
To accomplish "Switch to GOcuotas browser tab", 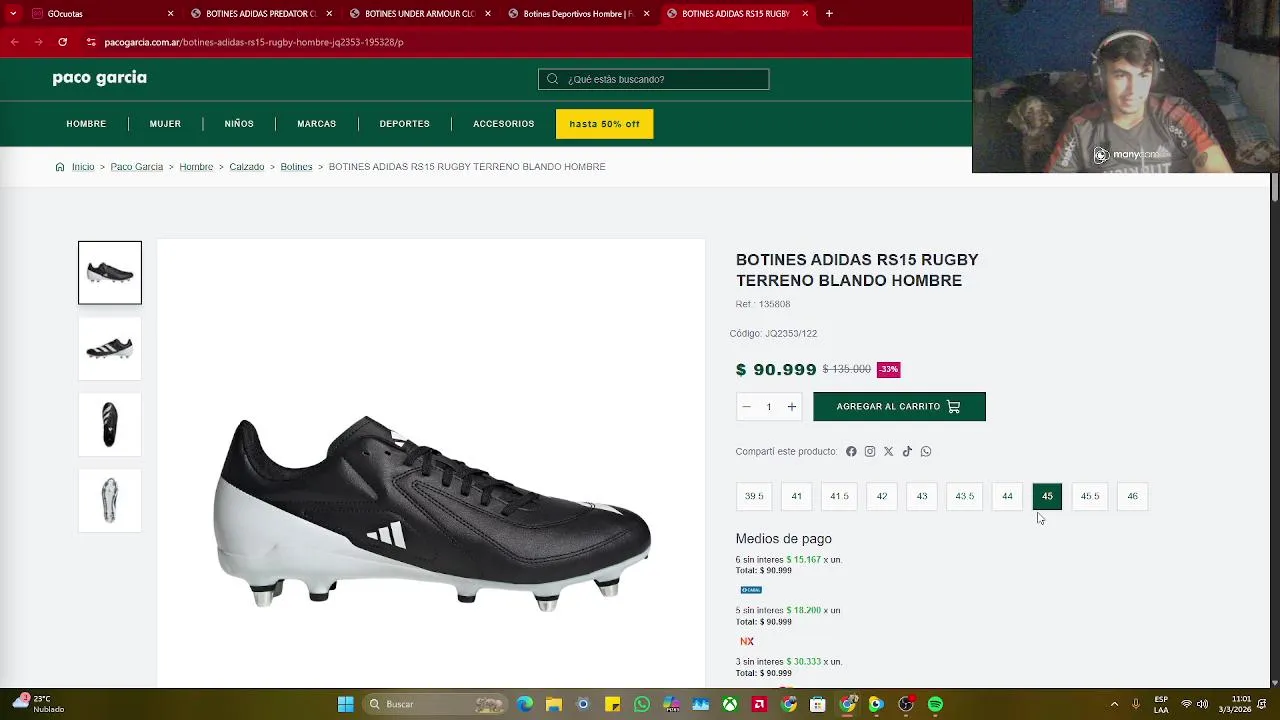I will pos(100,14).
